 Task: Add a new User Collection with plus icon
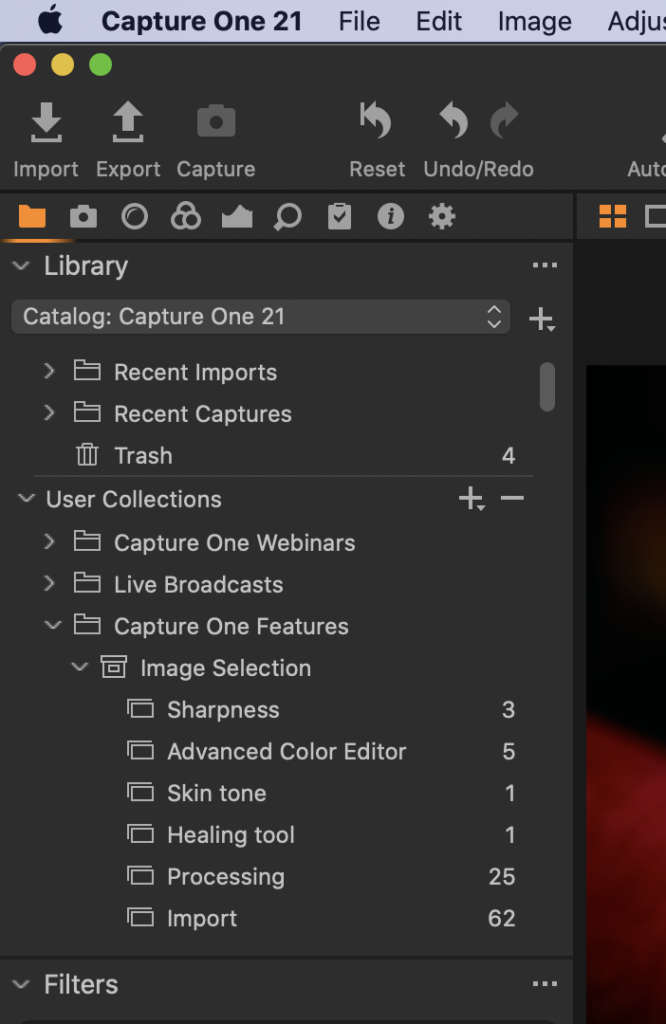471,499
